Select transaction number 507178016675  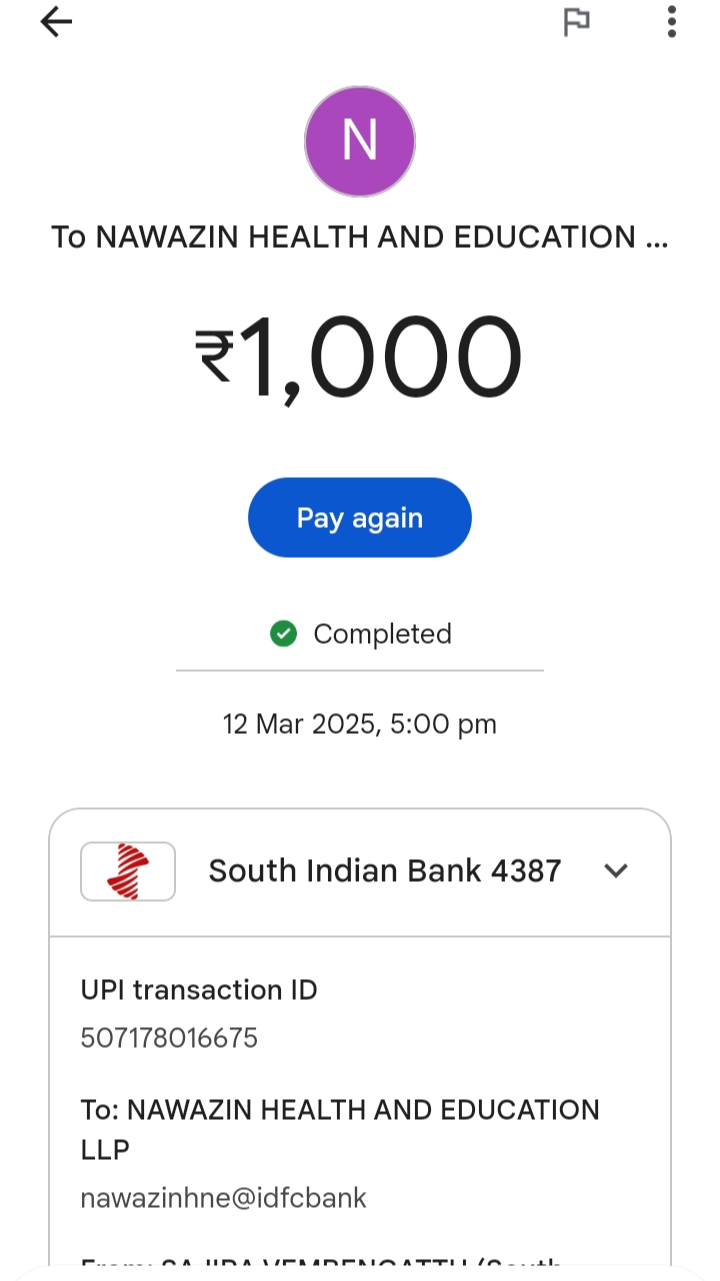tap(169, 1038)
